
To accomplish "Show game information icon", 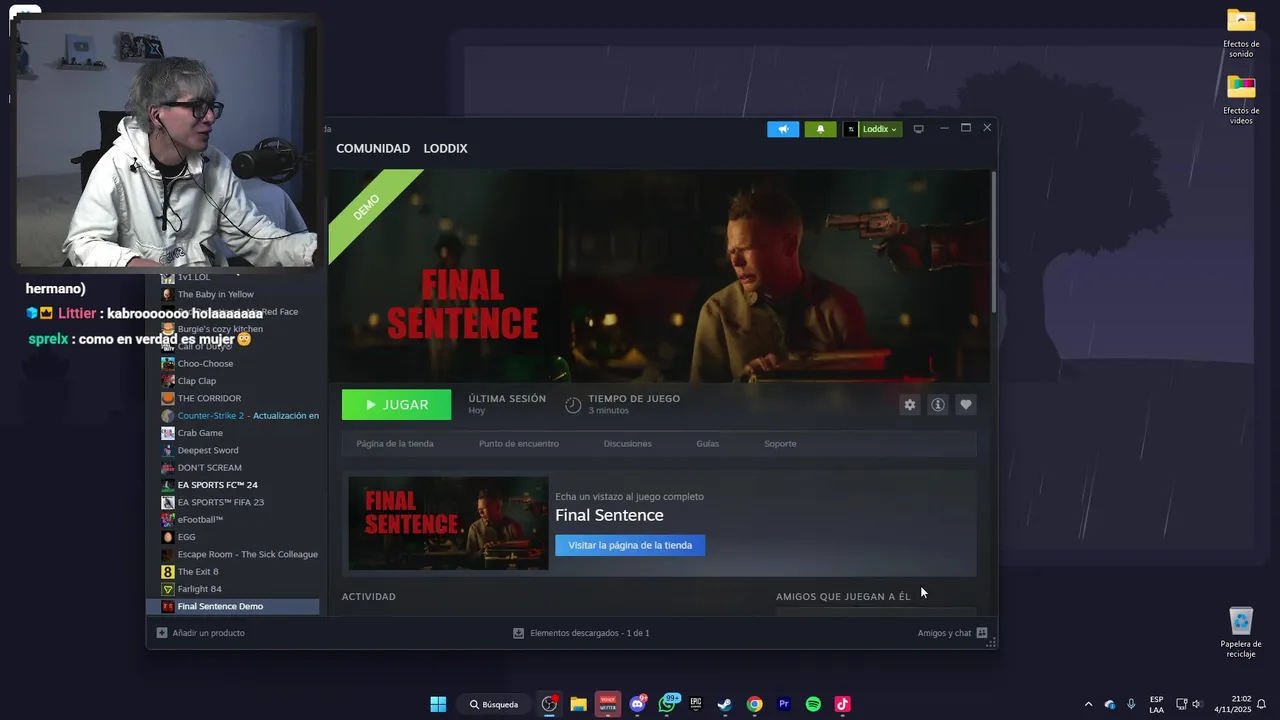I will click(x=937, y=405).
